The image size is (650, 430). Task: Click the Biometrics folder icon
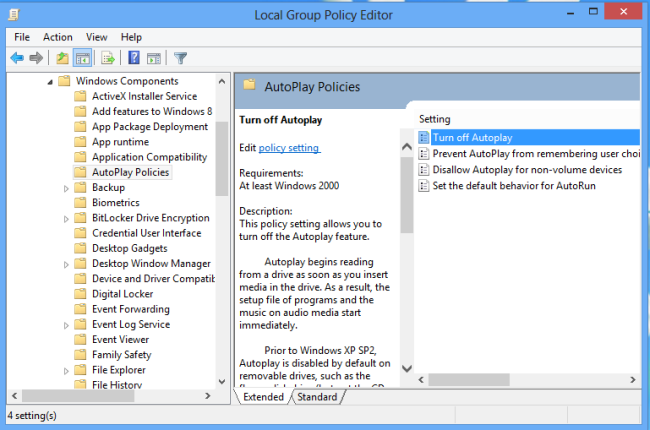[x=80, y=202]
